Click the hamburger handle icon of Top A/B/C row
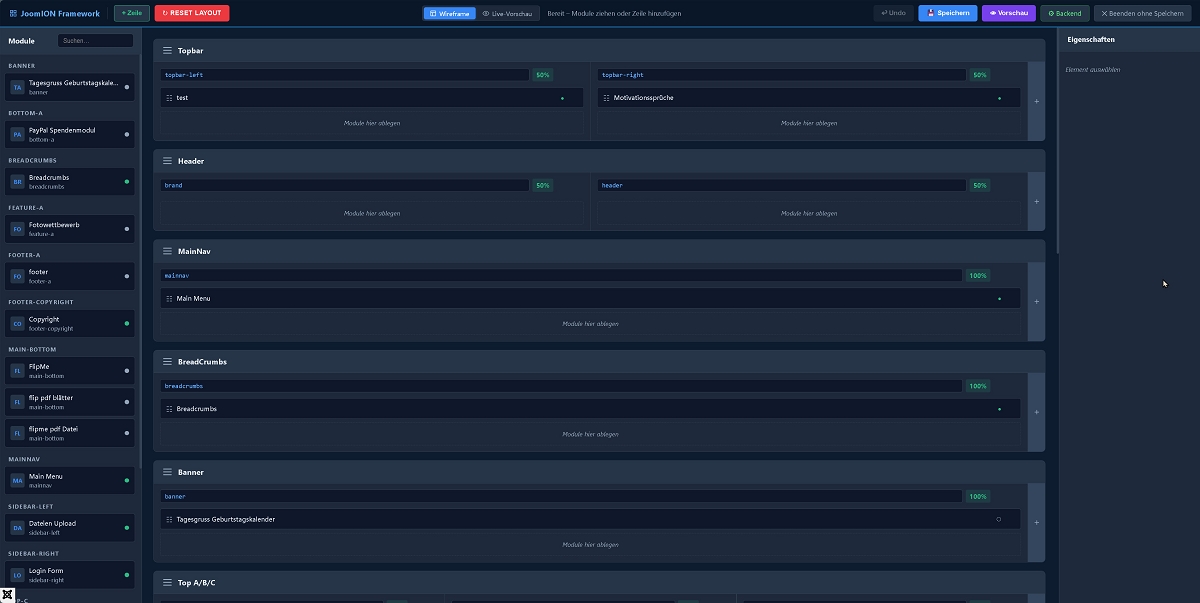The image size is (1200, 603). (168, 582)
